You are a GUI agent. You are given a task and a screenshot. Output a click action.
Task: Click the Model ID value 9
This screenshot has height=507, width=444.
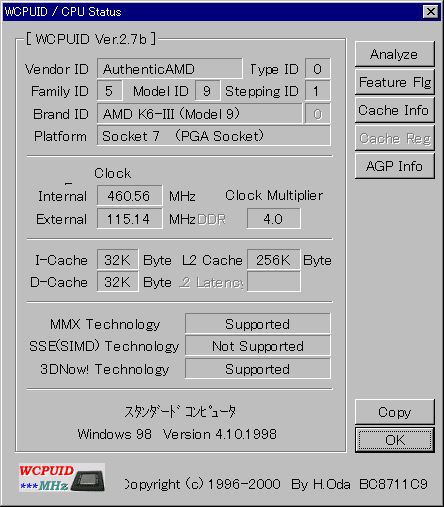coord(207,91)
